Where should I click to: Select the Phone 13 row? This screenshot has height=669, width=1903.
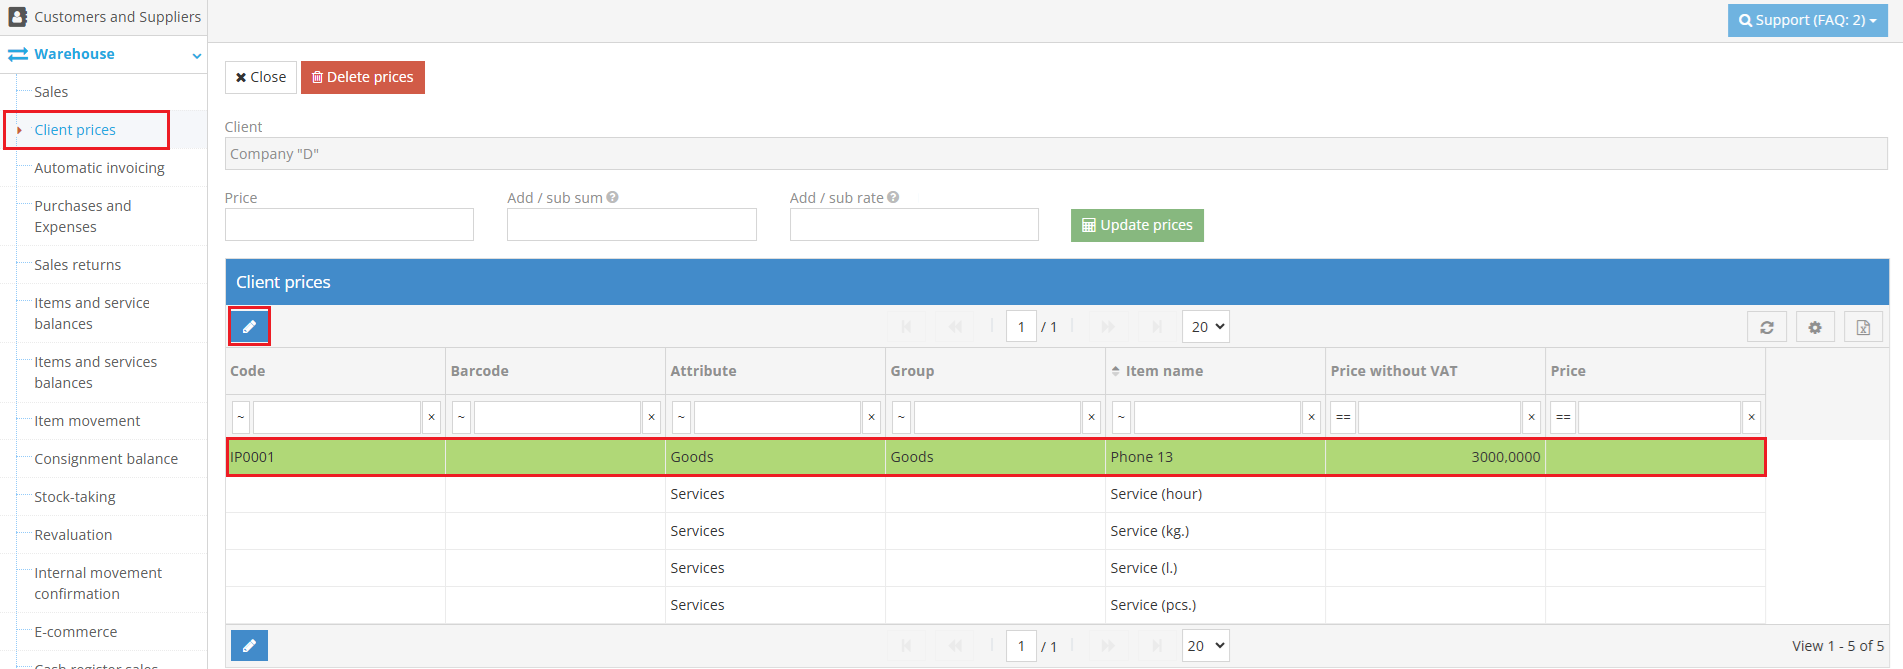click(x=1141, y=457)
